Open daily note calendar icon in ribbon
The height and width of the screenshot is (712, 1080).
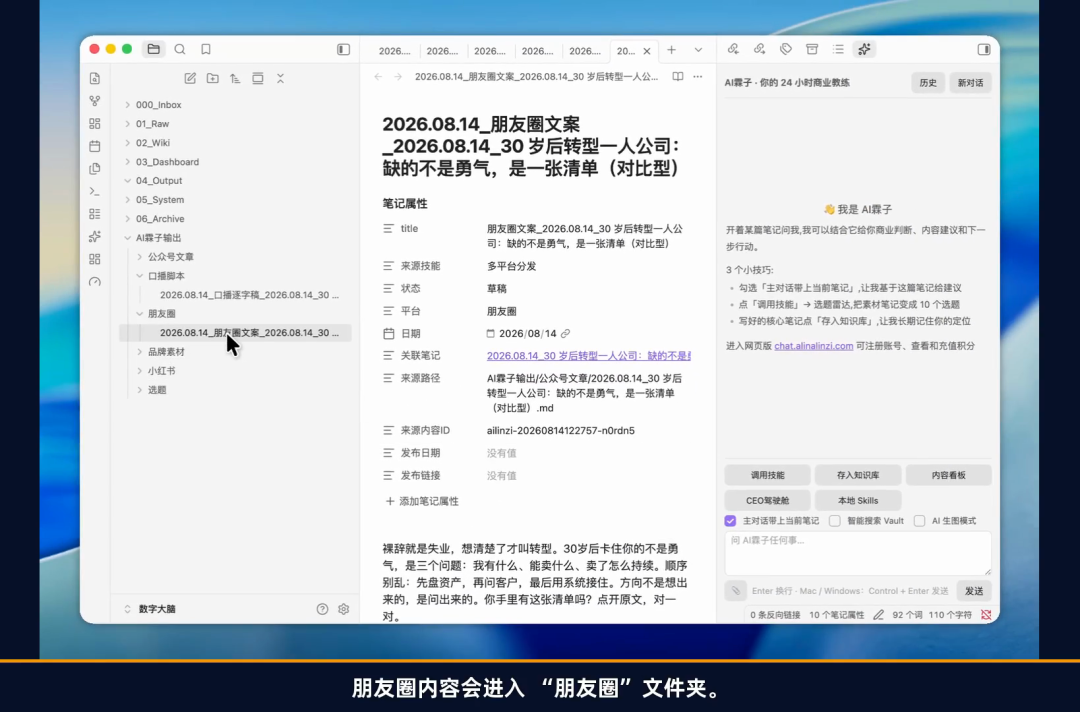coord(95,146)
